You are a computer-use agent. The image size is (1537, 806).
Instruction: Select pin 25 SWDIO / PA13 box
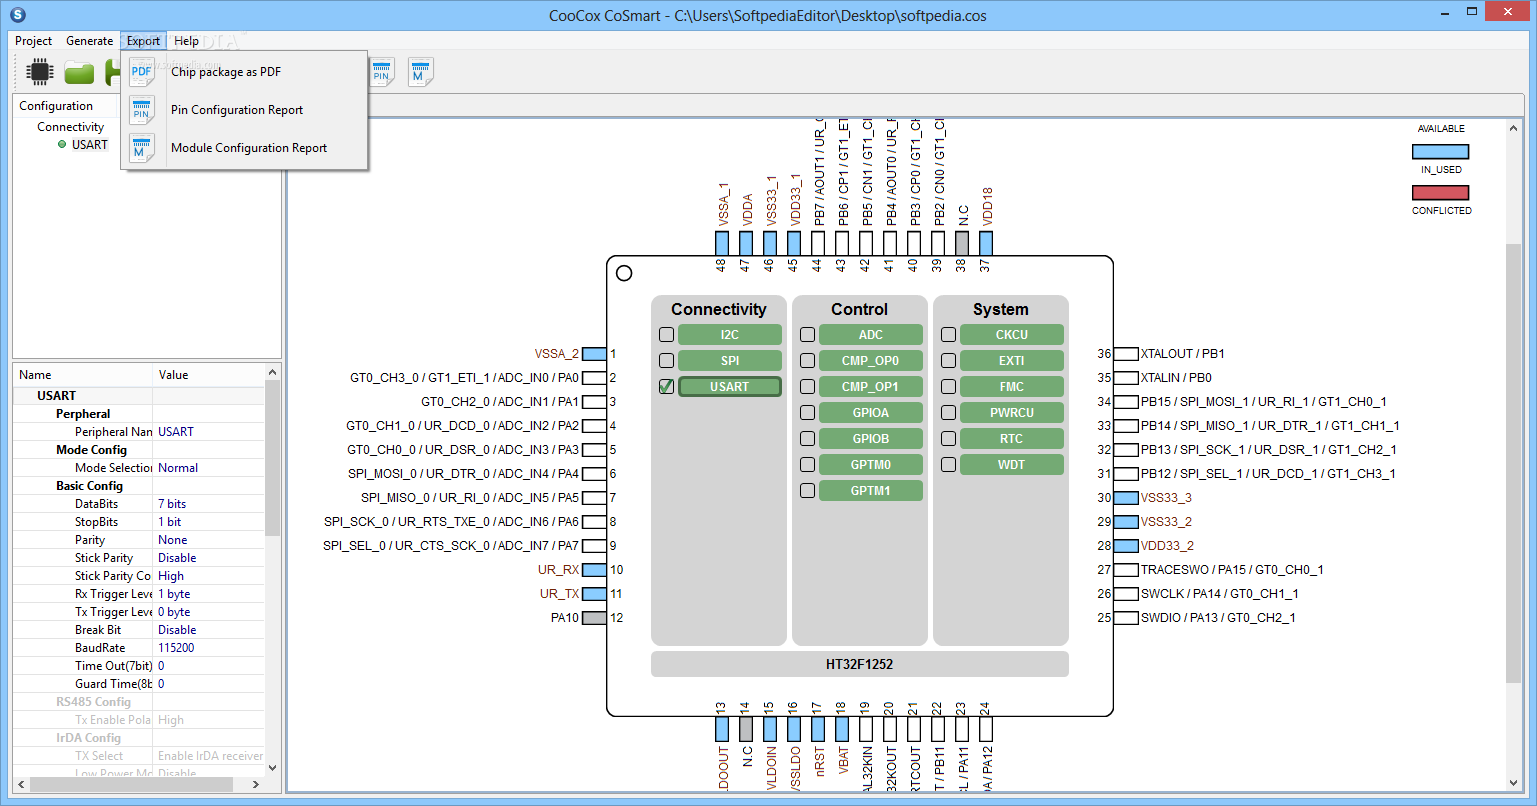pos(1126,618)
